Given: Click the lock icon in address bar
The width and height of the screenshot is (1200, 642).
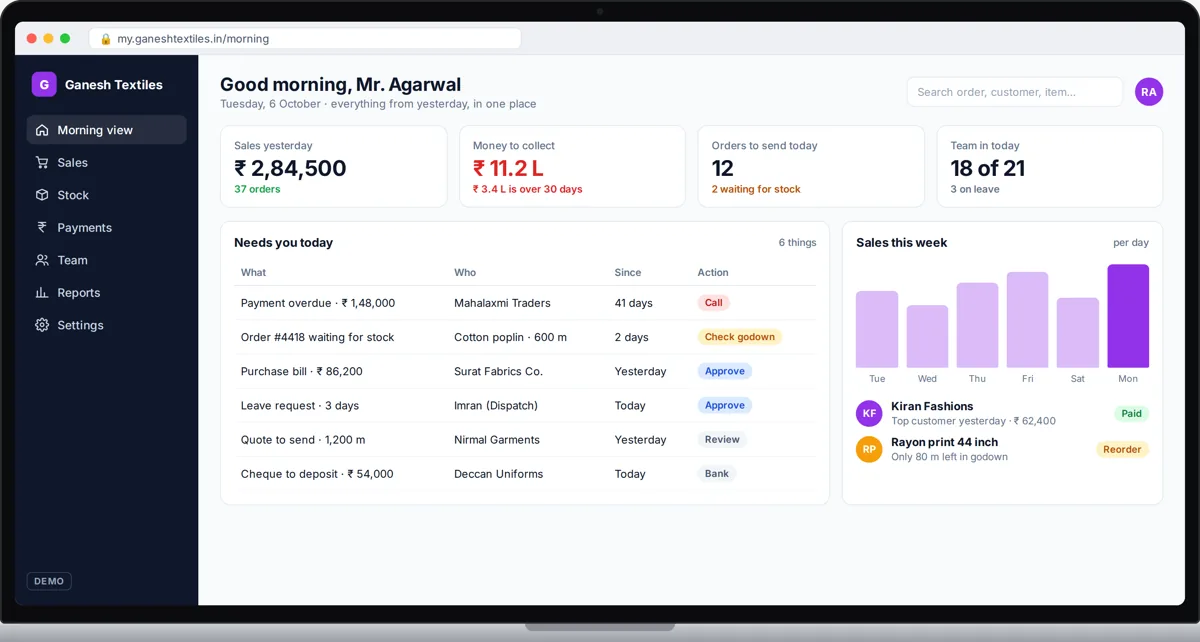Looking at the screenshot, I should pyautogui.click(x=106, y=39).
